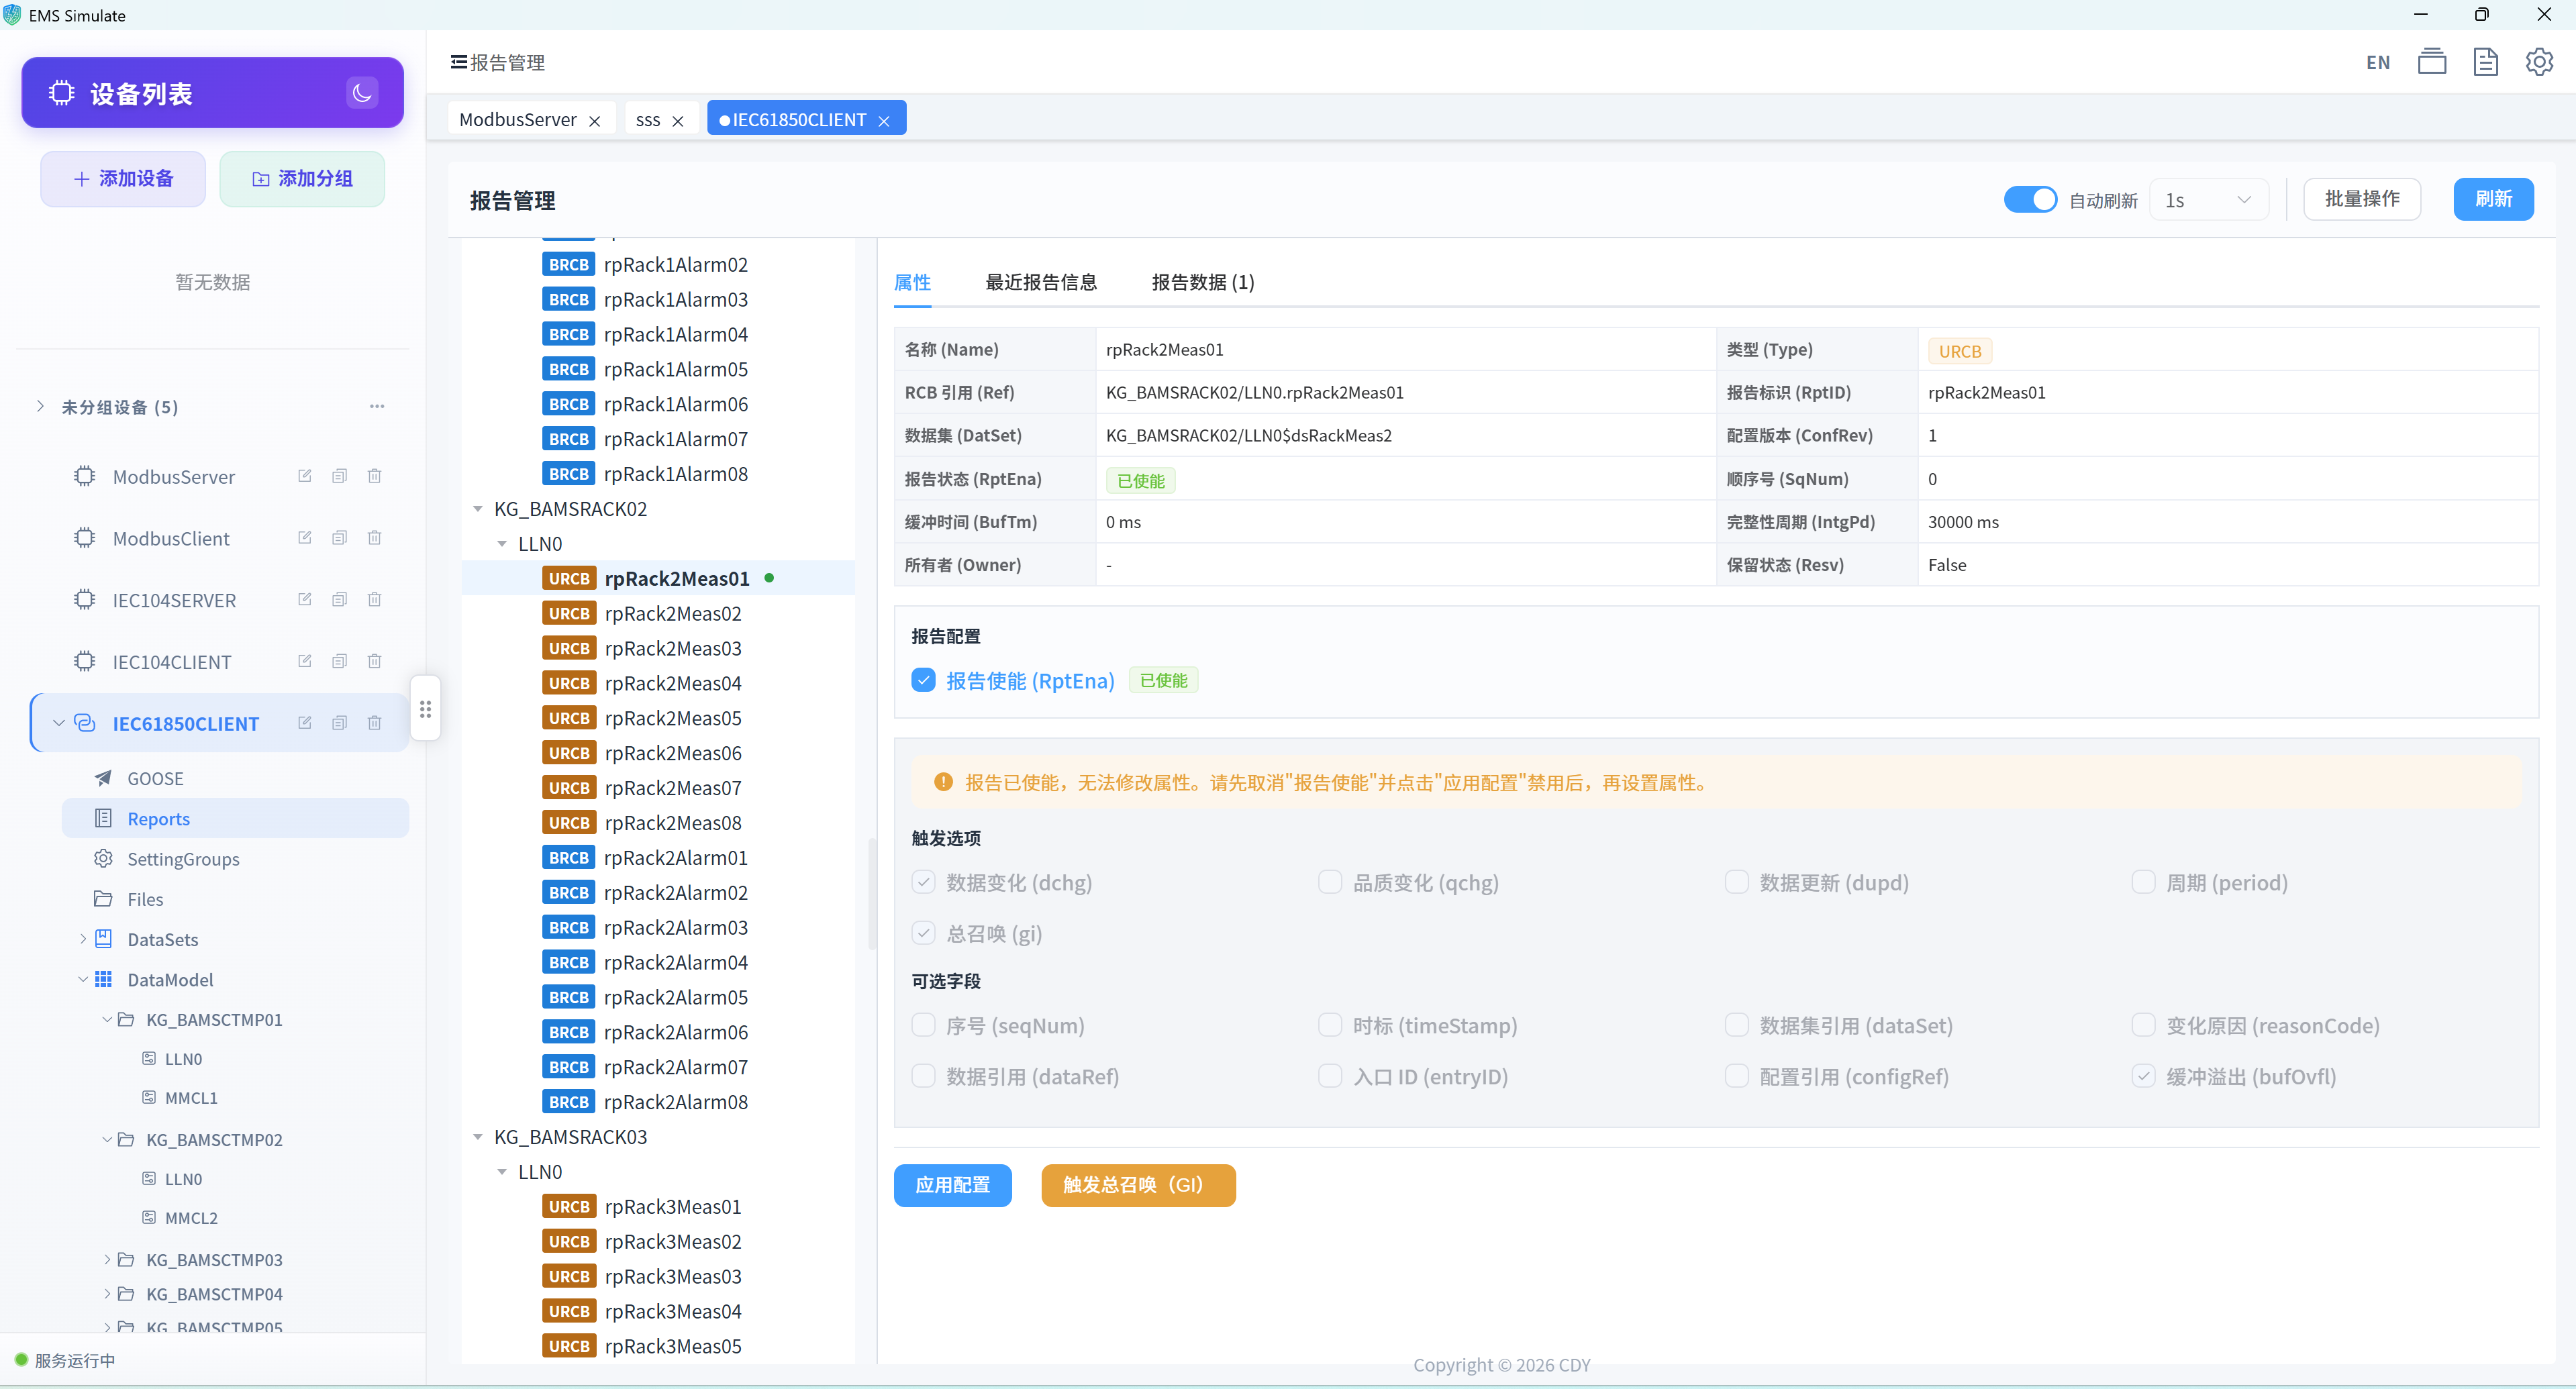Switch to sss tab
This screenshot has width=2576, height=1389.
click(648, 119)
